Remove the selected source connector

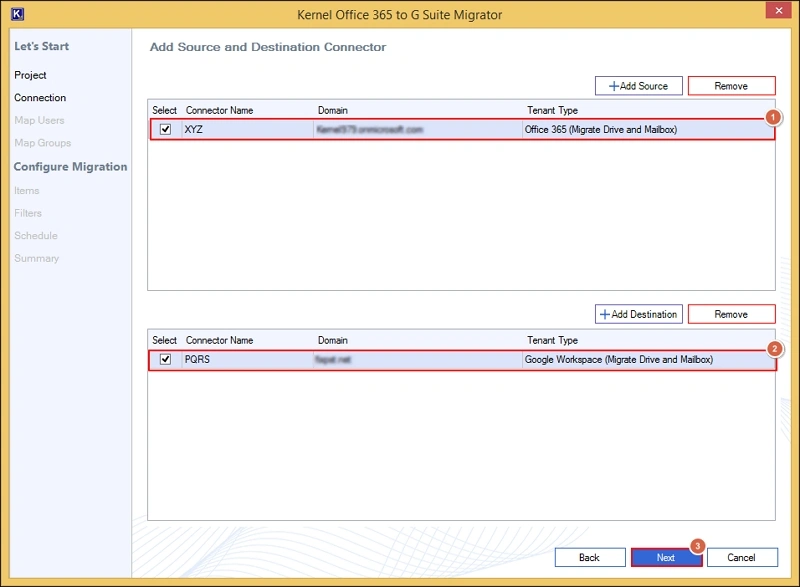point(731,86)
